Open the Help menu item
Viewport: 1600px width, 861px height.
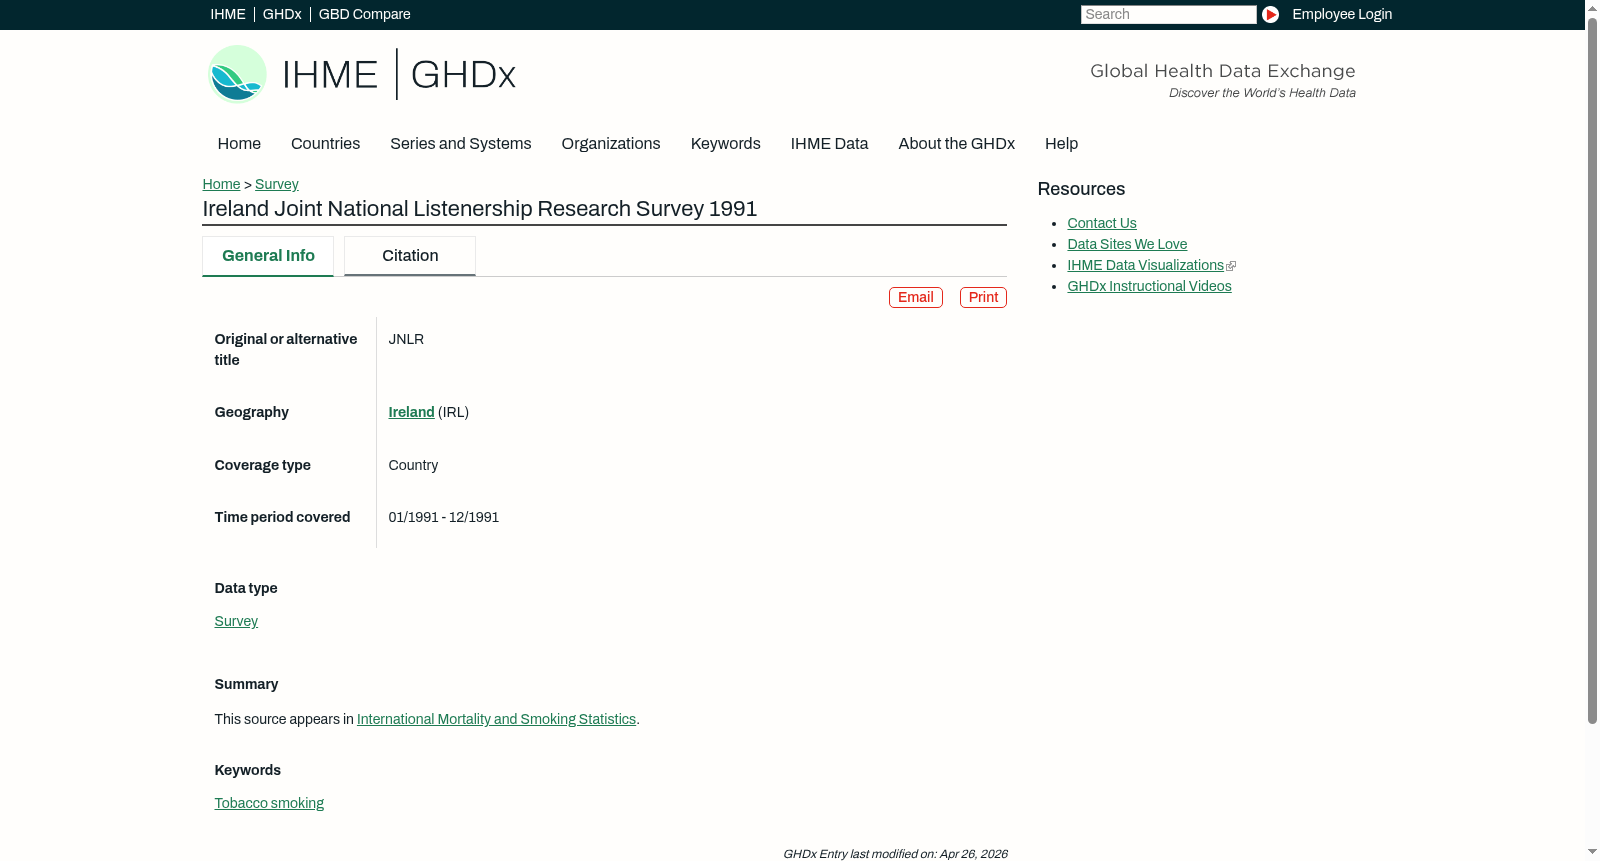point(1061,144)
